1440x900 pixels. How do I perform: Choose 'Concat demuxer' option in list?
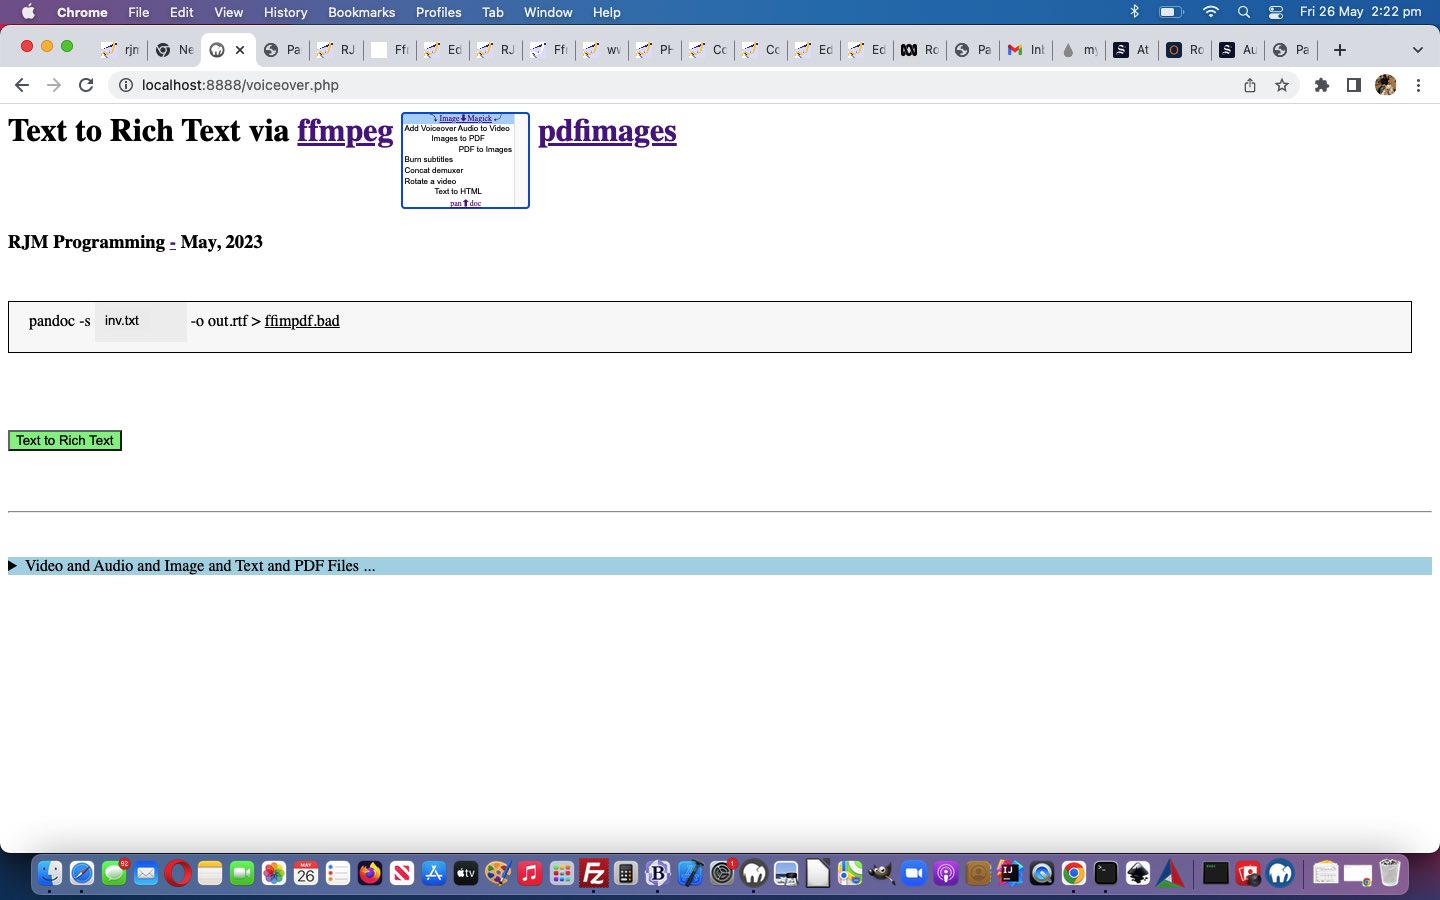(x=434, y=170)
